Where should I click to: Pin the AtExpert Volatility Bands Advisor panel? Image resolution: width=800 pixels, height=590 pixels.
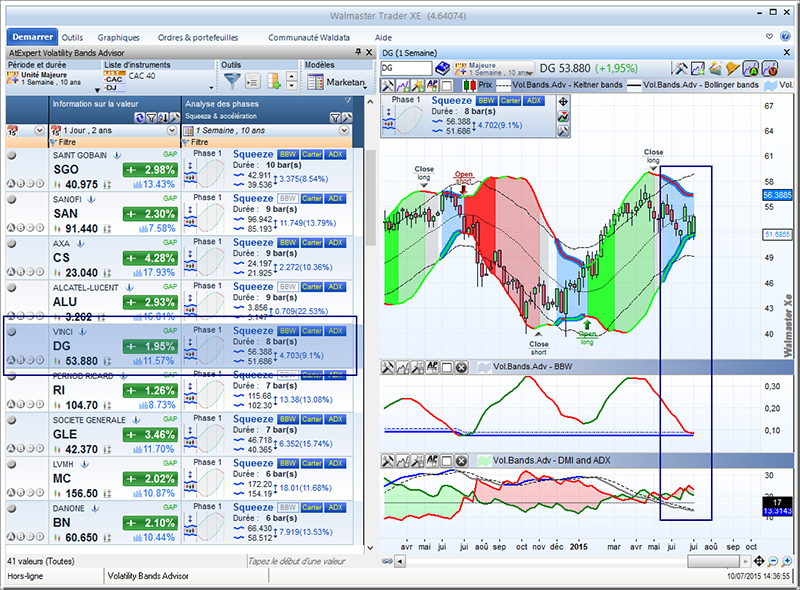pyautogui.click(x=358, y=52)
